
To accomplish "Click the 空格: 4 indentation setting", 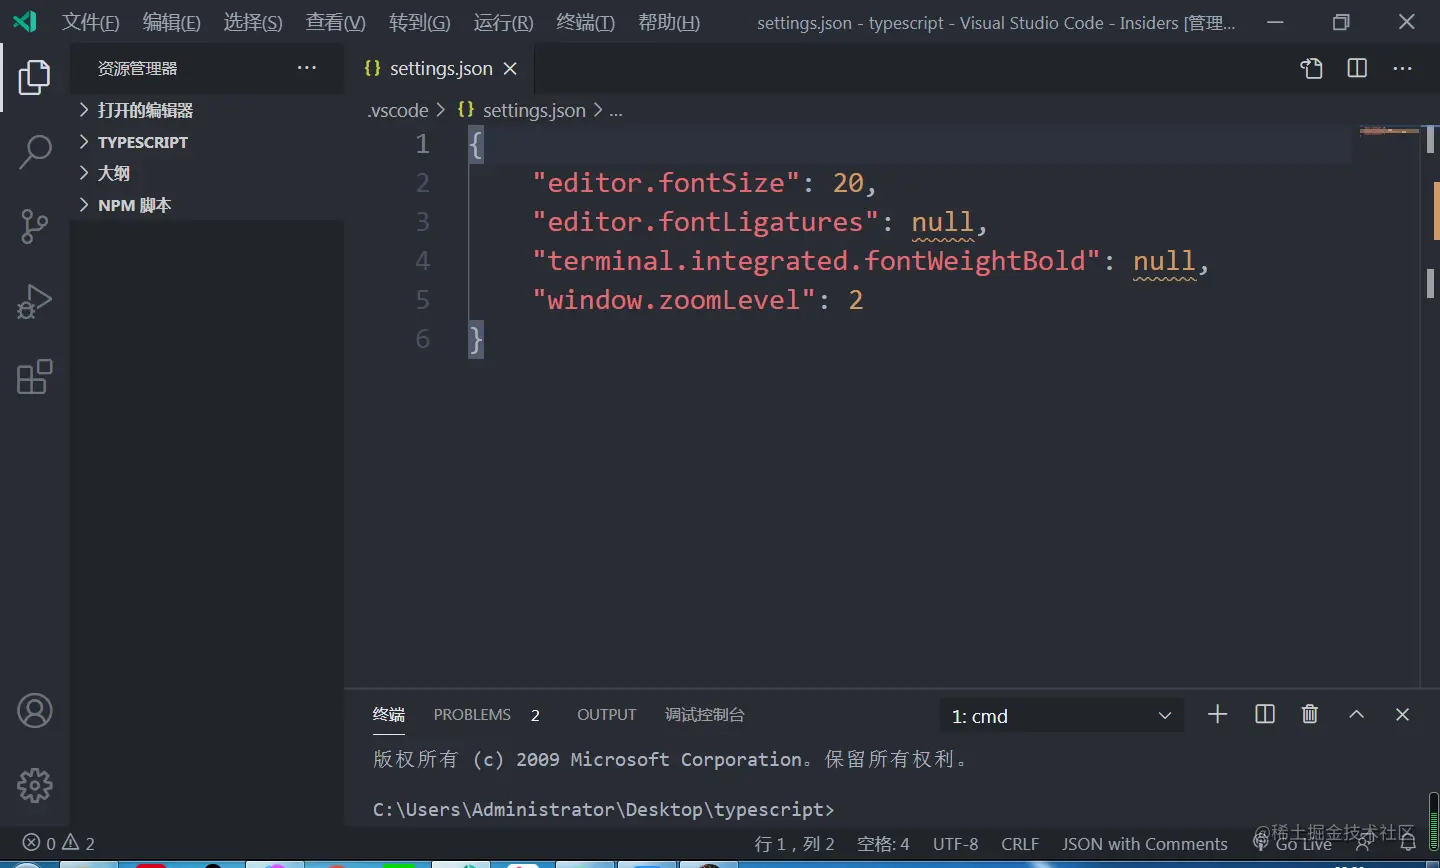I will [x=883, y=844].
